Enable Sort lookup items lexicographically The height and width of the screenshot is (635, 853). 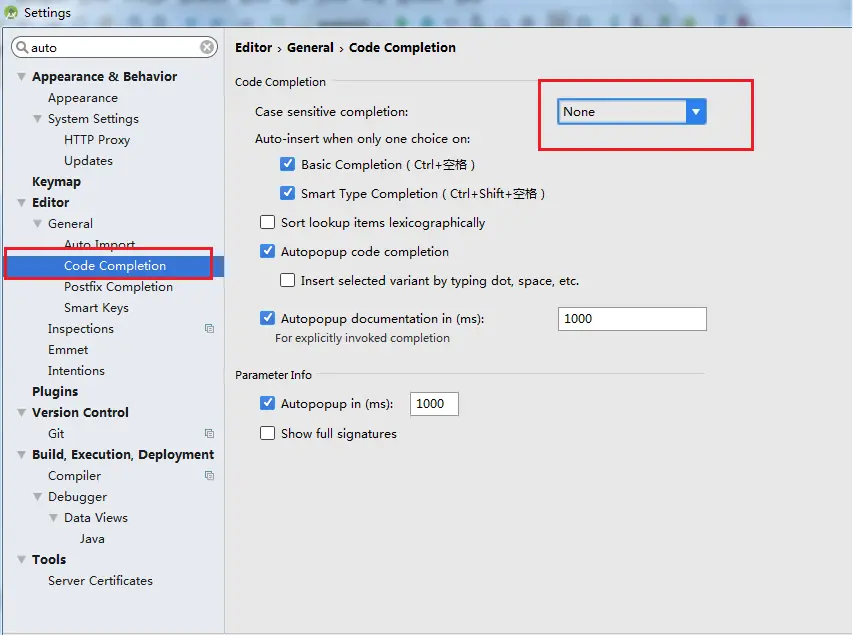(267, 222)
